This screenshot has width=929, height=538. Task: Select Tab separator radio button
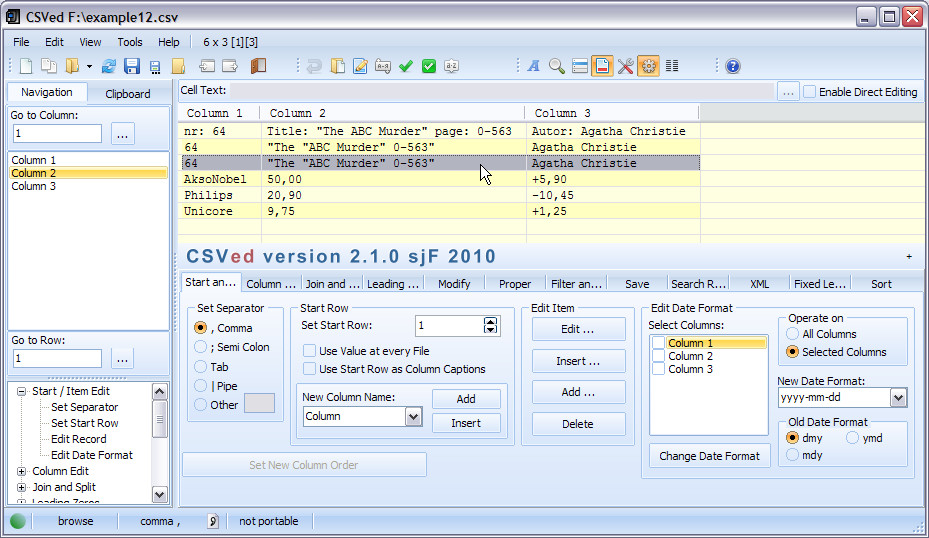201,367
